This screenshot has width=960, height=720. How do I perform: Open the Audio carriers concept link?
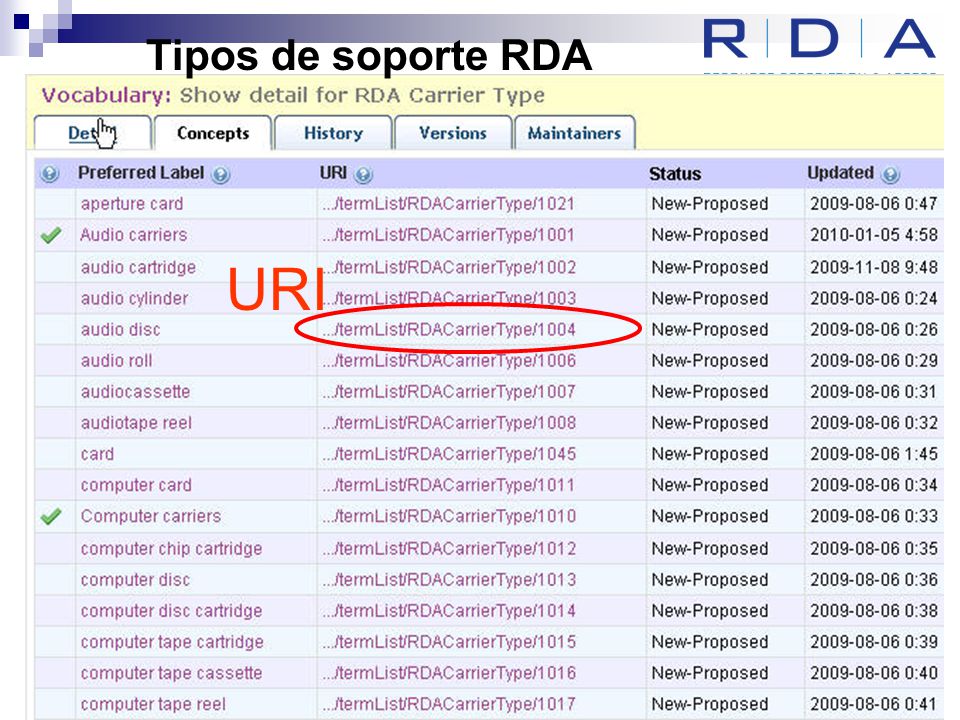coord(133,235)
